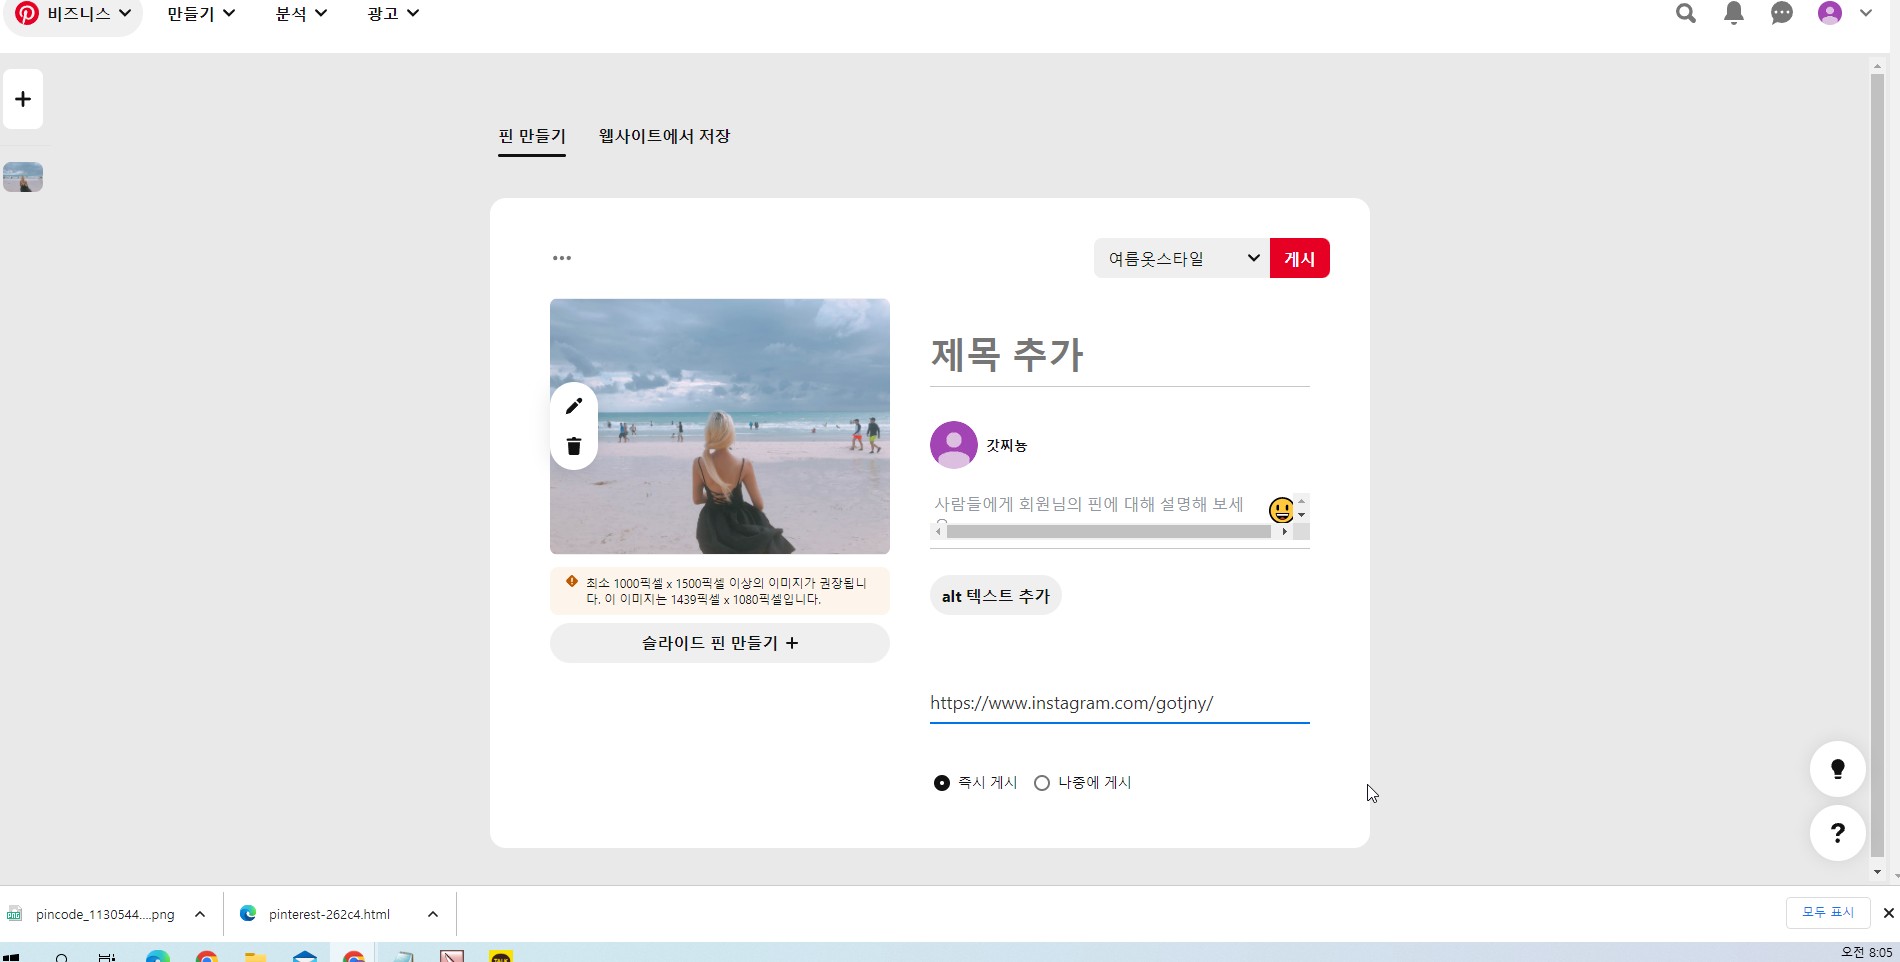Select the 나중에 게시 radio button
The image size is (1900, 962).
pyautogui.click(x=1042, y=783)
